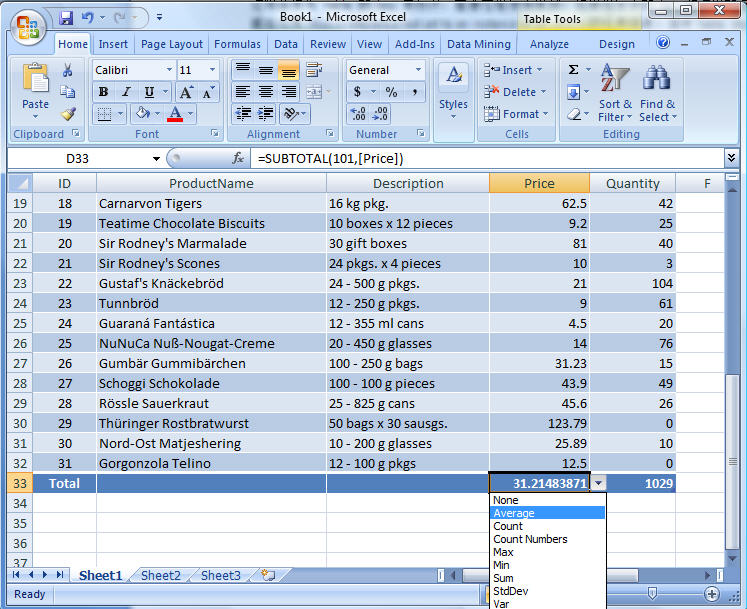
Task: Increase font size with Grow Font
Action: [x=186, y=92]
